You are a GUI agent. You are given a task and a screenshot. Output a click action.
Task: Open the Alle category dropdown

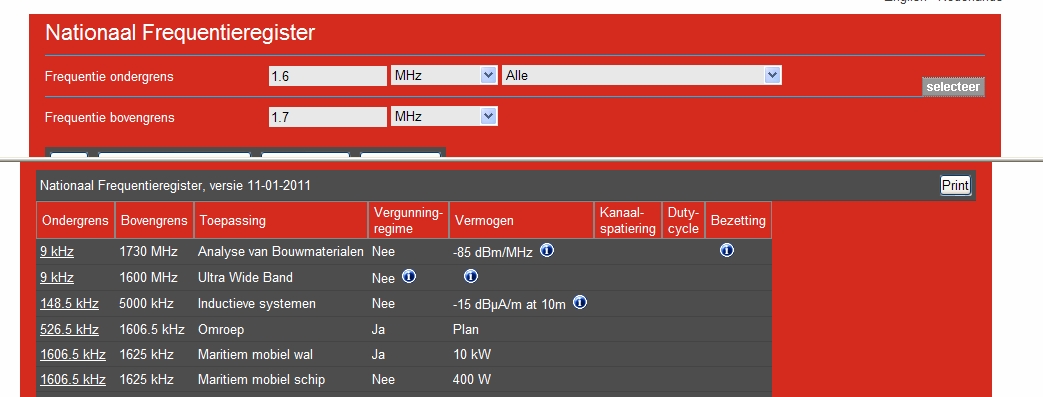641,75
